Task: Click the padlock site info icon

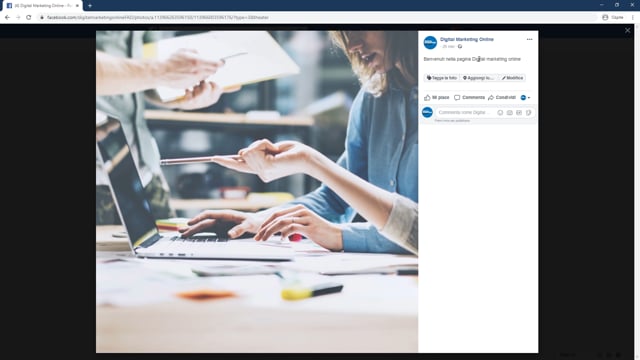Action: [x=42, y=18]
